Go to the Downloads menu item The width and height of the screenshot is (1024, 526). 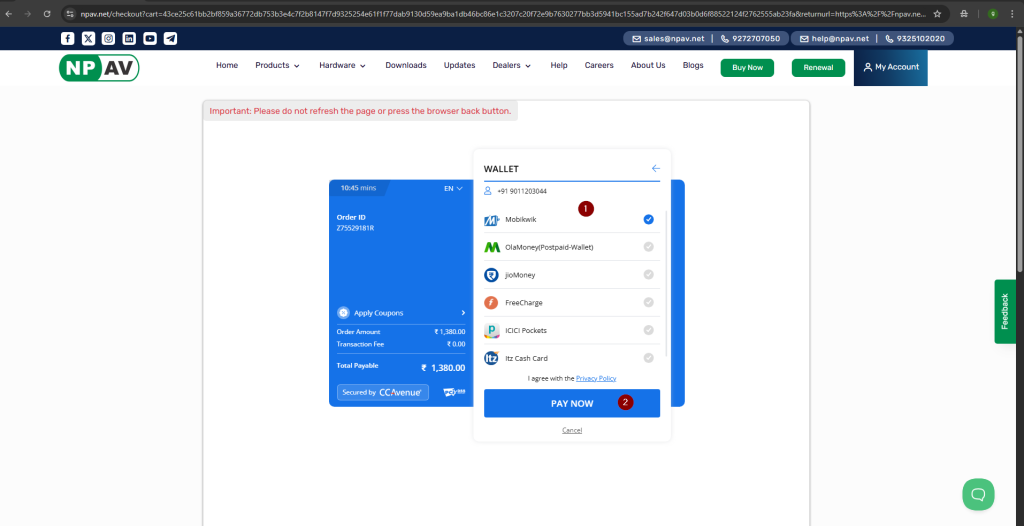tap(406, 66)
